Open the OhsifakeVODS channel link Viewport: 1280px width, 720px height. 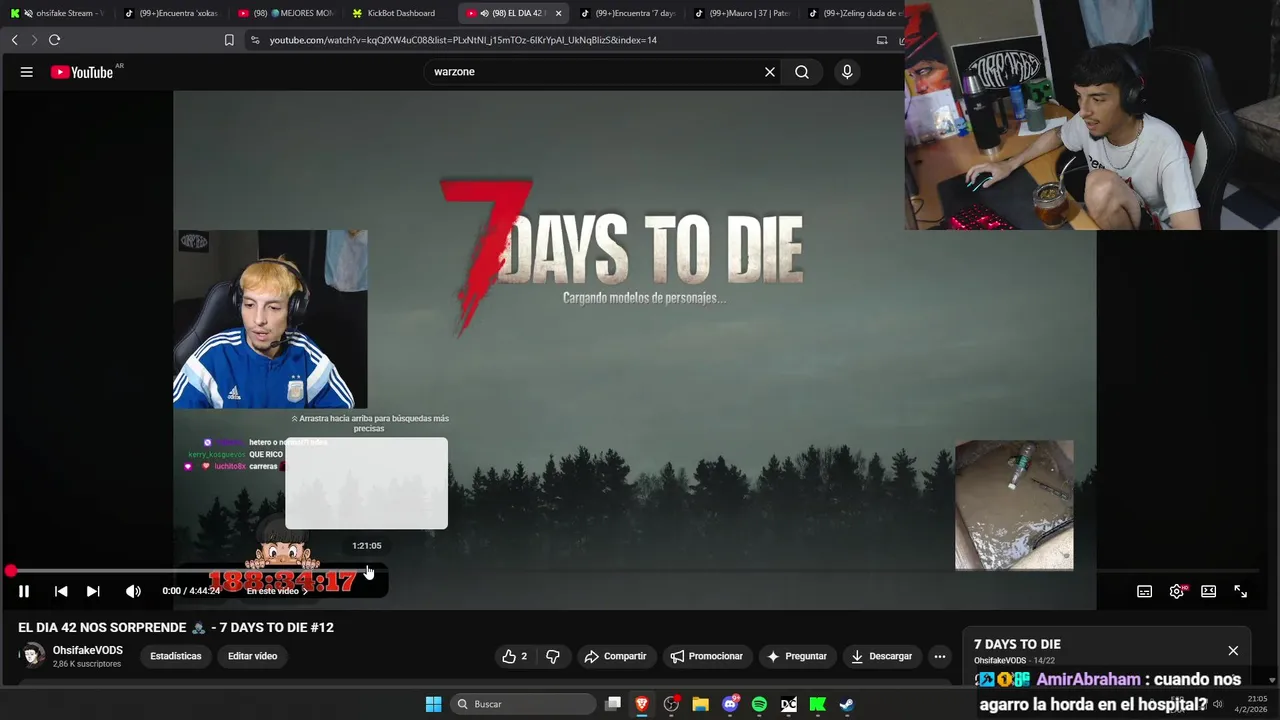coord(88,650)
